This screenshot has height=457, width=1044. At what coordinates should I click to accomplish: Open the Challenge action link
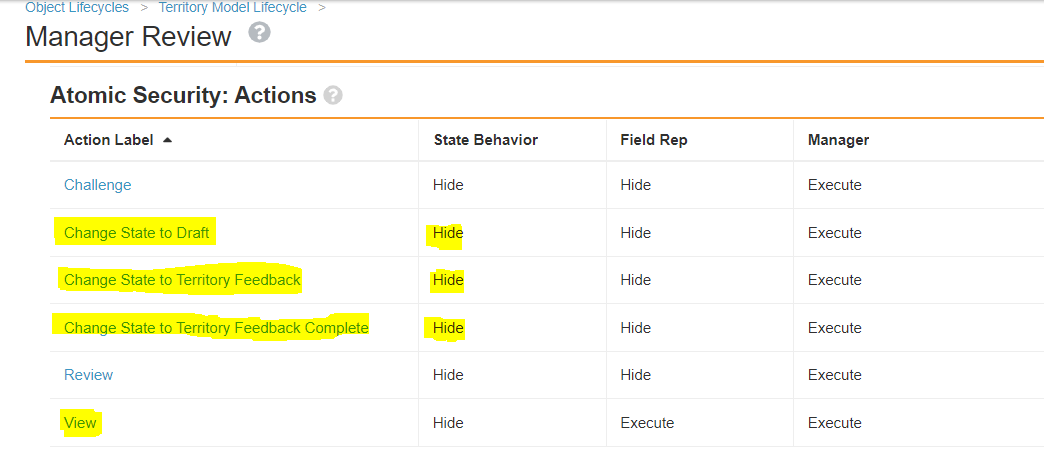point(97,185)
